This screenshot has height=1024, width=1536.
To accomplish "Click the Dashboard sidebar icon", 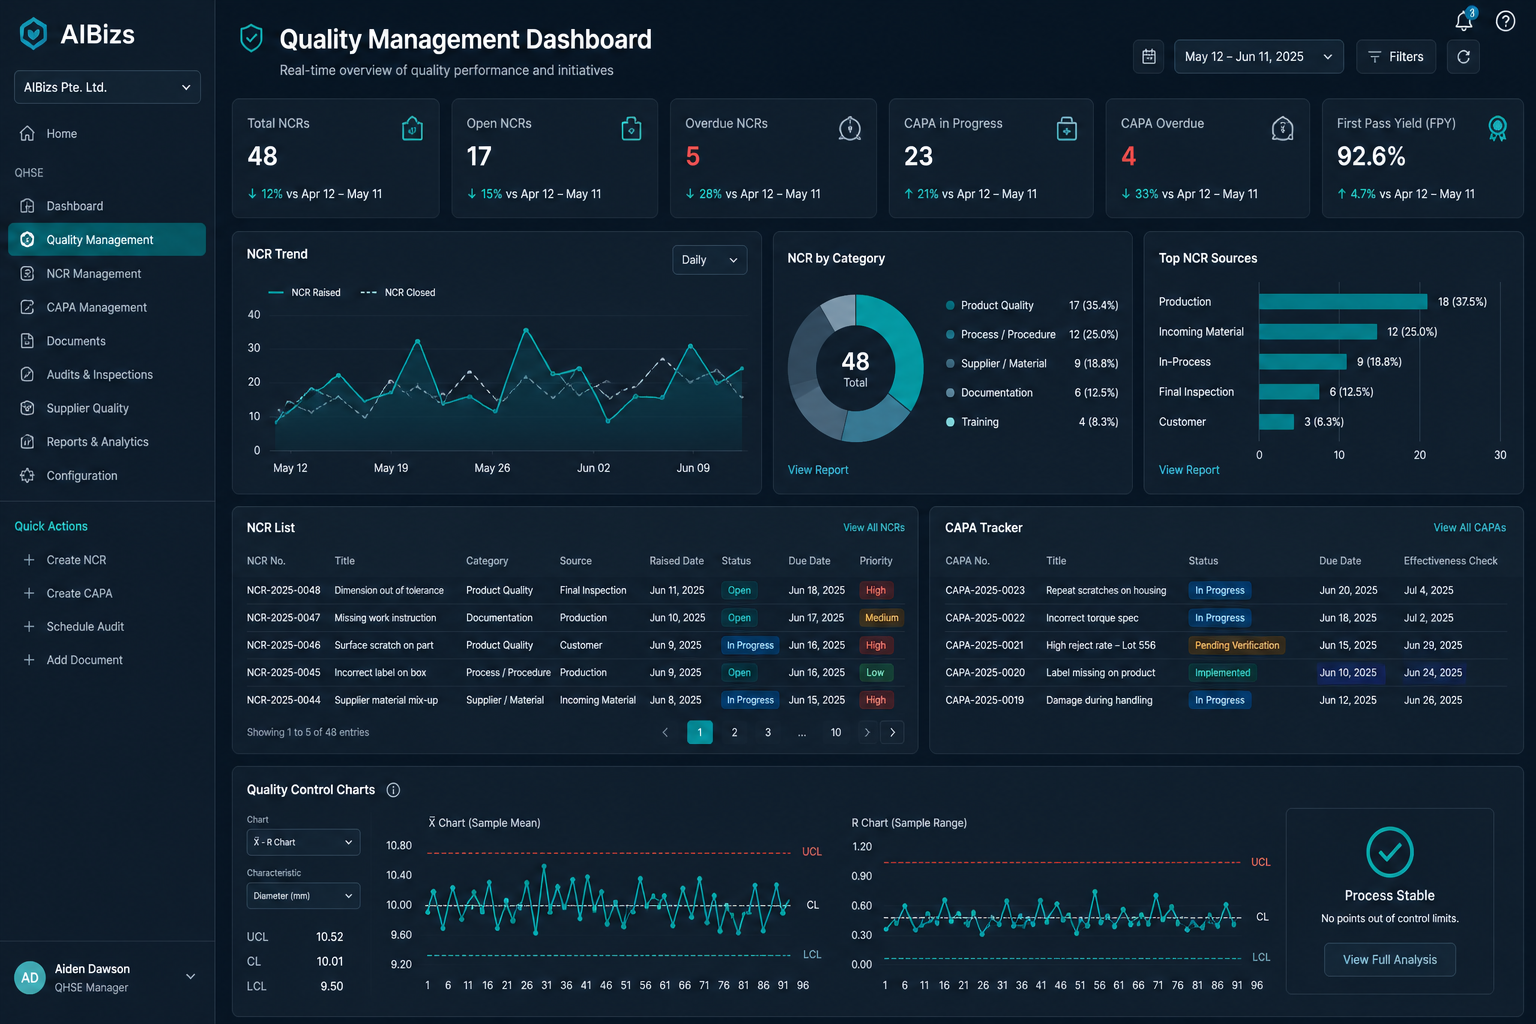I will click(27, 206).
